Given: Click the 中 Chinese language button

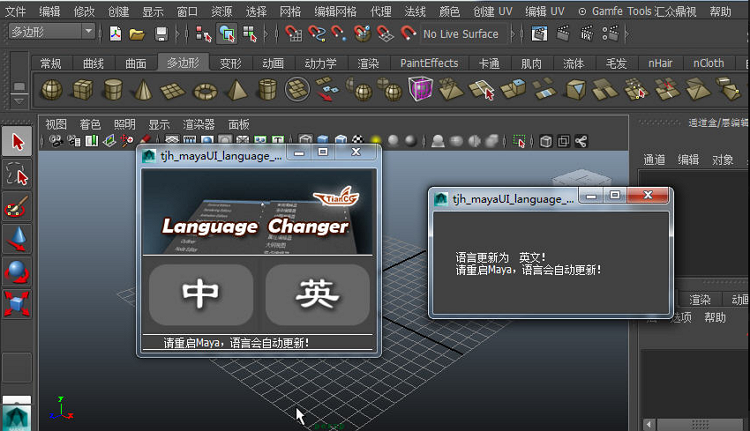Looking at the screenshot, I should (201, 294).
